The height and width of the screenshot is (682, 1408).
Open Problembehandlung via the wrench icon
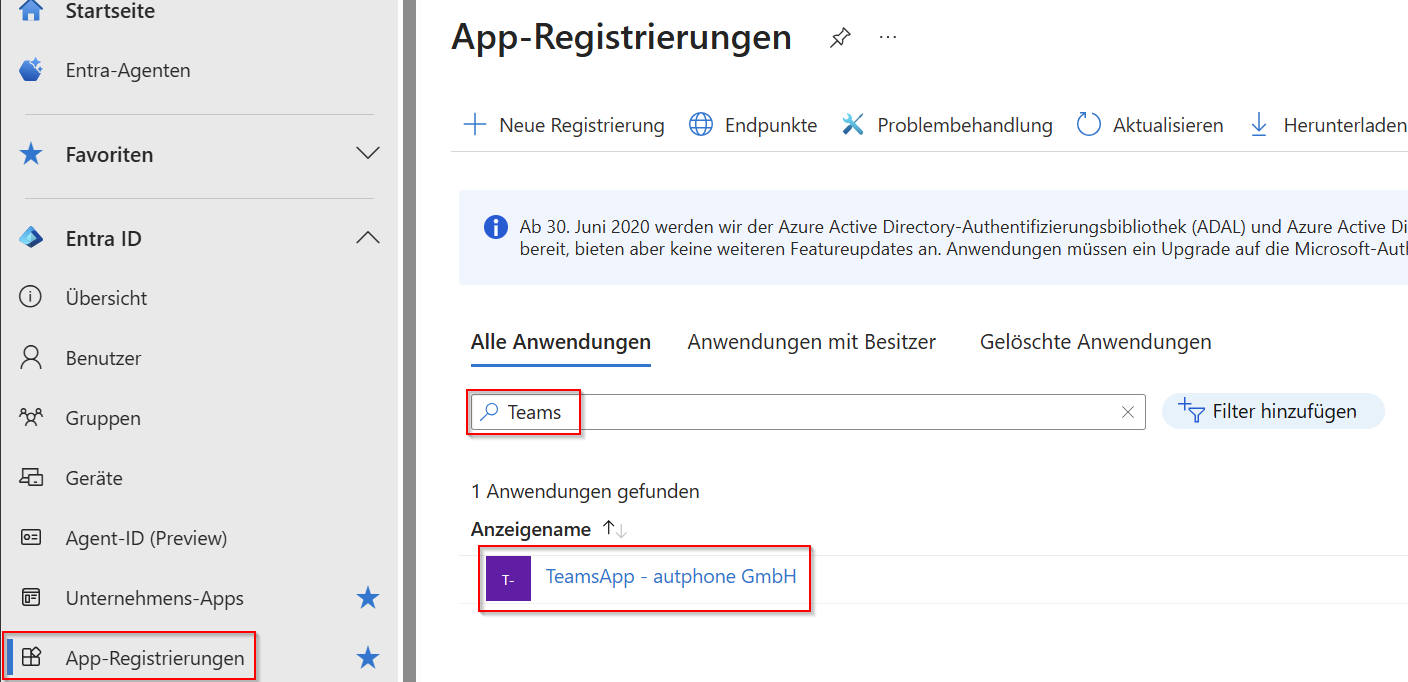pyautogui.click(x=852, y=124)
